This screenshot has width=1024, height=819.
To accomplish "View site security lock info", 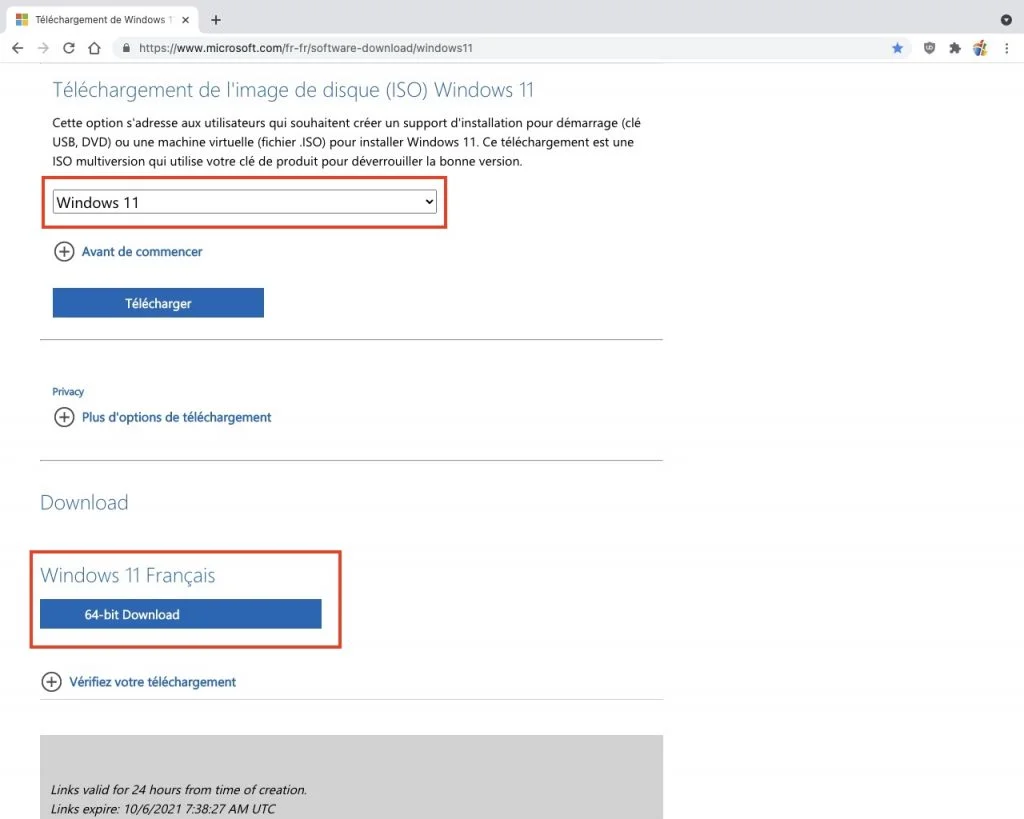I will click(x=126, y=48).
